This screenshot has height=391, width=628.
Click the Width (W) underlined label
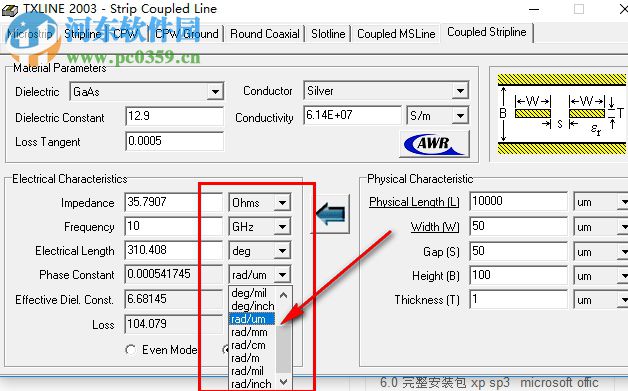(x=435, y=227)
